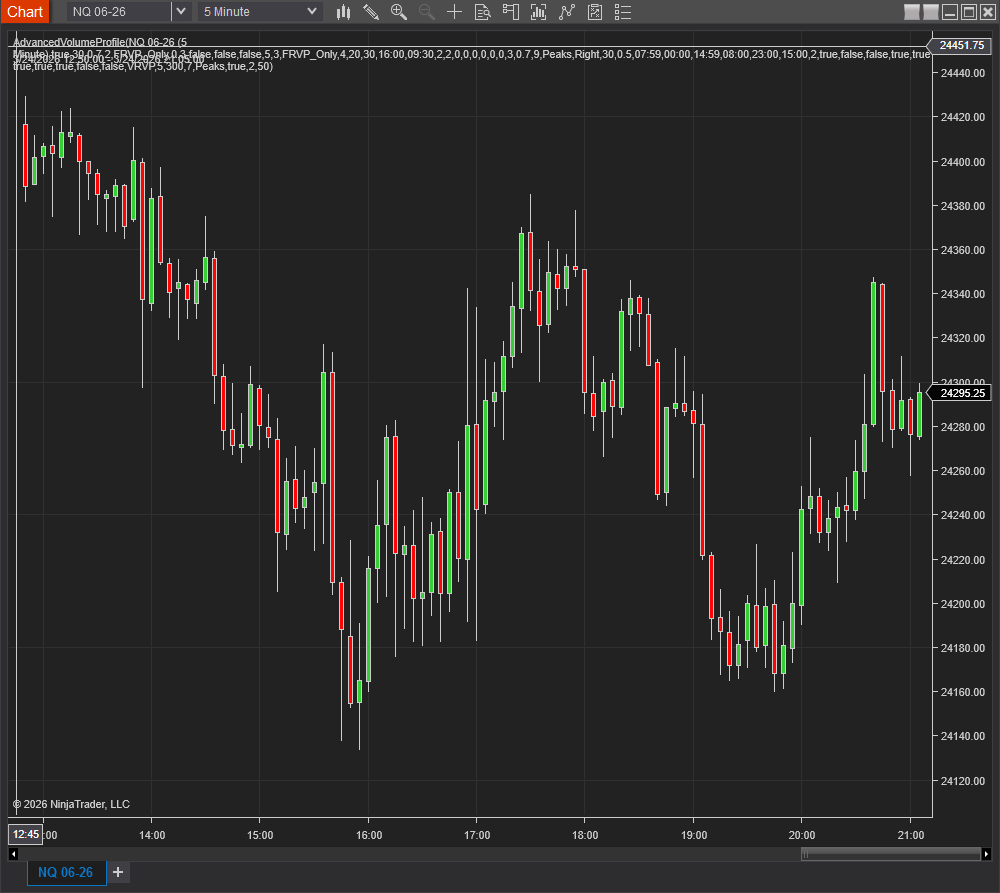Open the 5 Minute interval dropdown
Screen dimensions: 1000x893
260,11
